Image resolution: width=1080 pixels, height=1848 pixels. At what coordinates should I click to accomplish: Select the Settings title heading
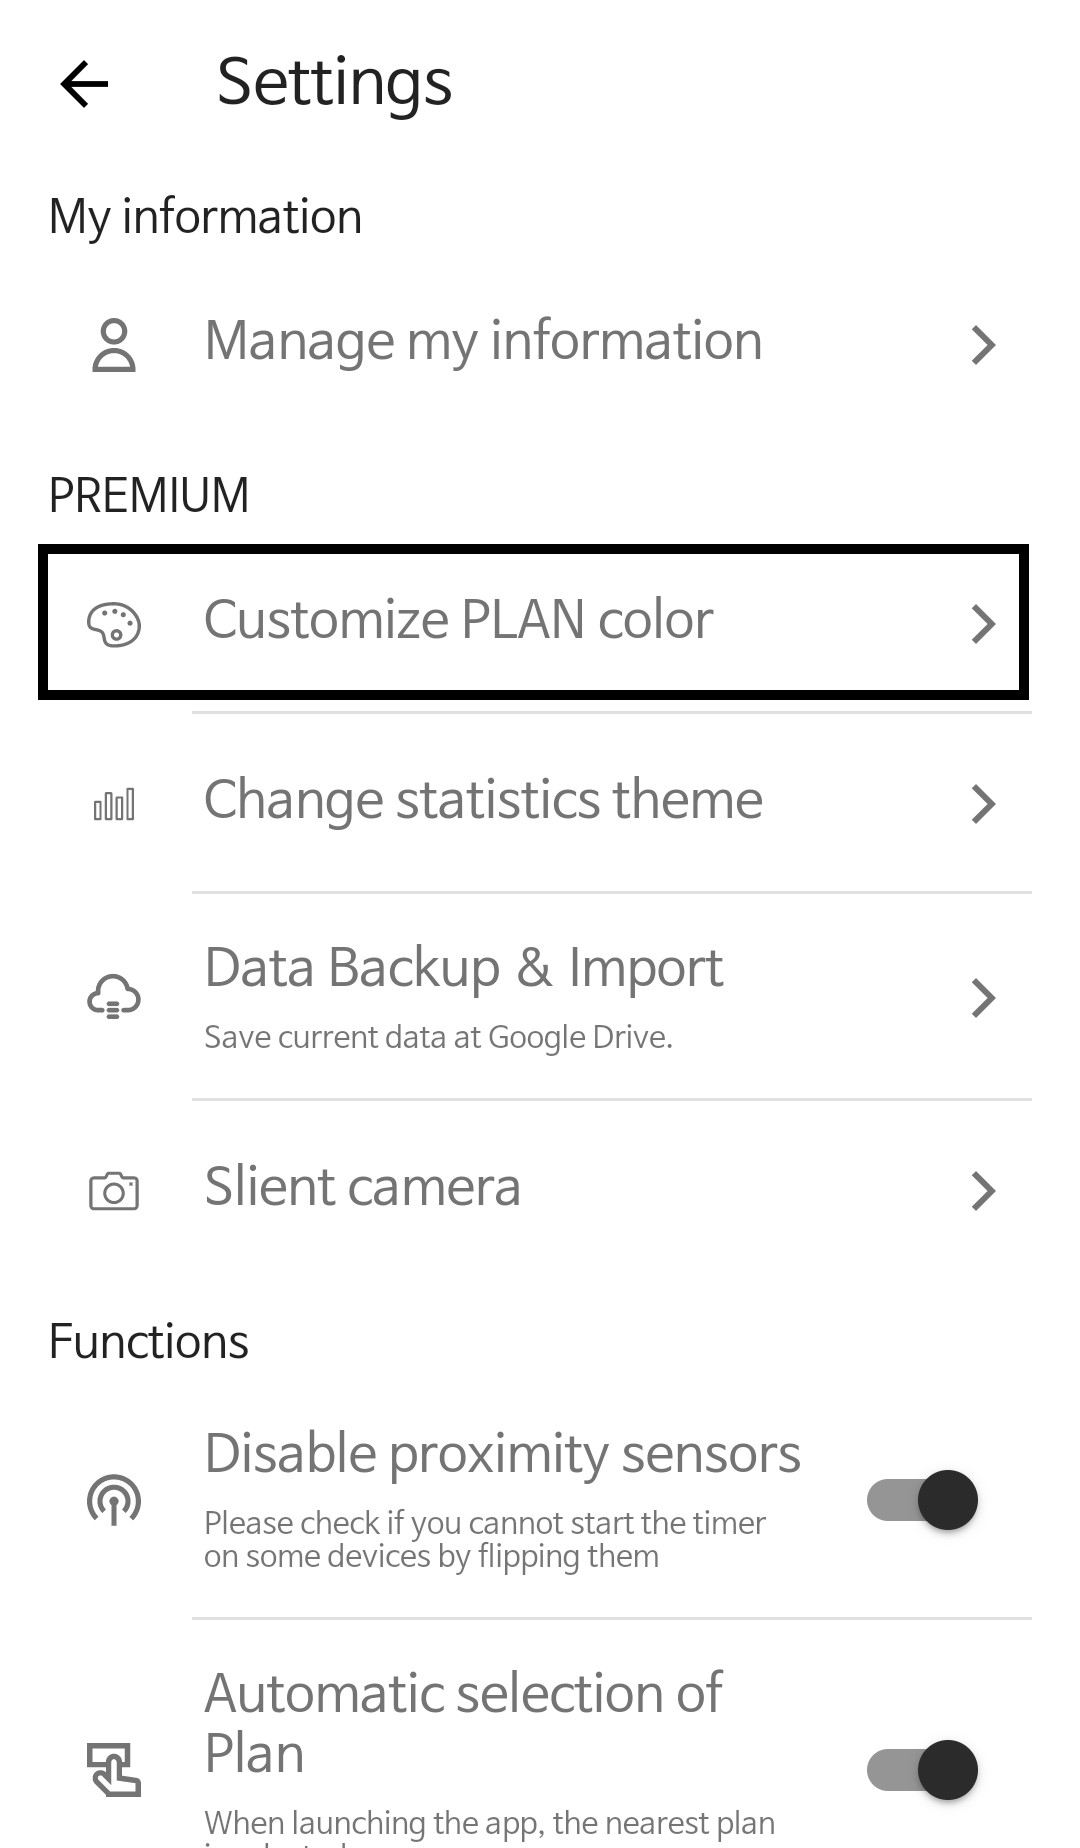point(334,83)
